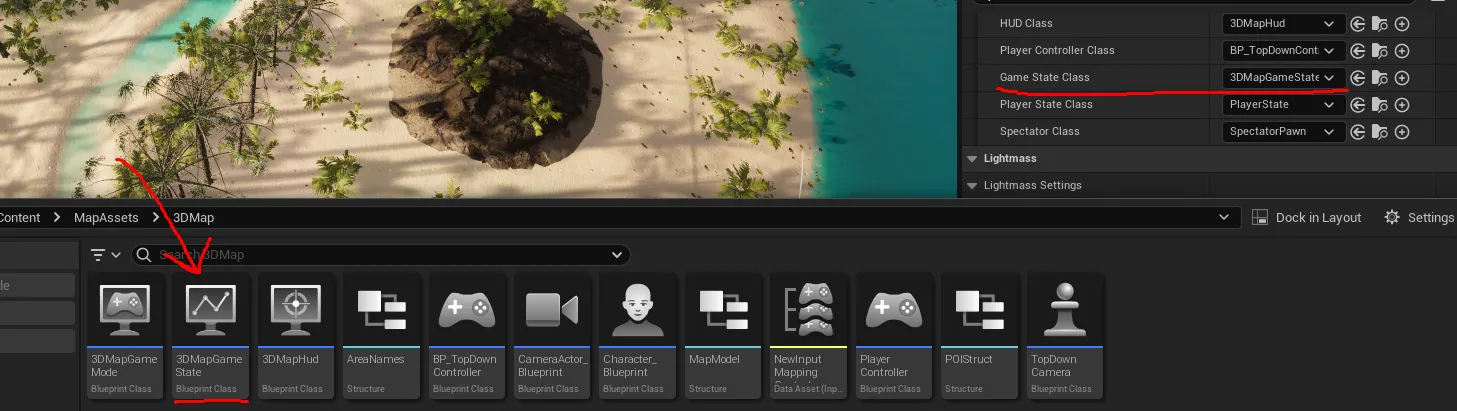This screenshot has width=1457, height=411.
Task: Browse to HUD Class asset in Content Browser
Action: point(1380,24)
